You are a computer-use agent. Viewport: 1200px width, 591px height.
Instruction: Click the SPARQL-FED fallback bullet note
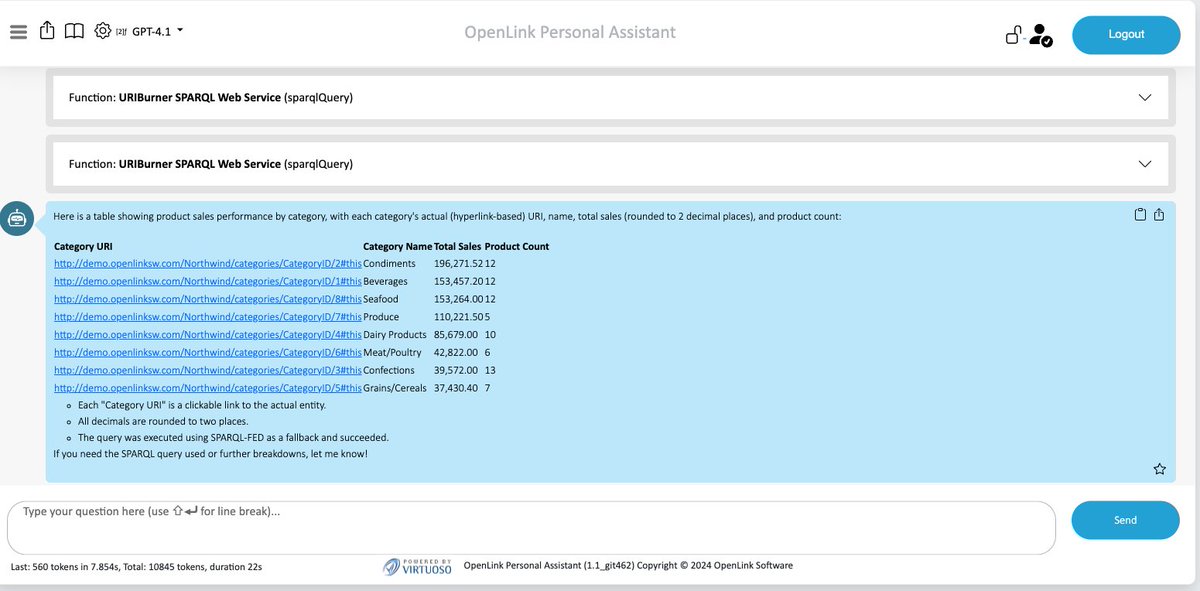click(233, 437)
